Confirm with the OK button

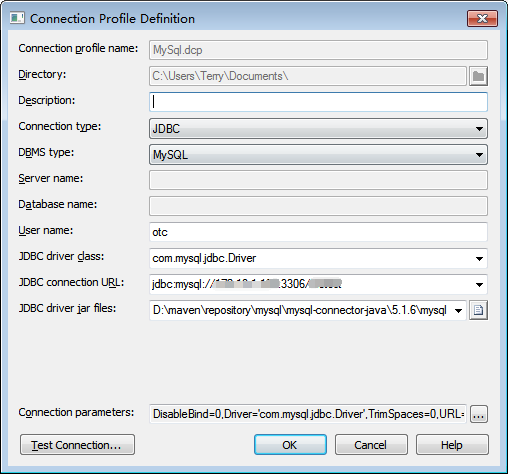(x=290, y=445)
